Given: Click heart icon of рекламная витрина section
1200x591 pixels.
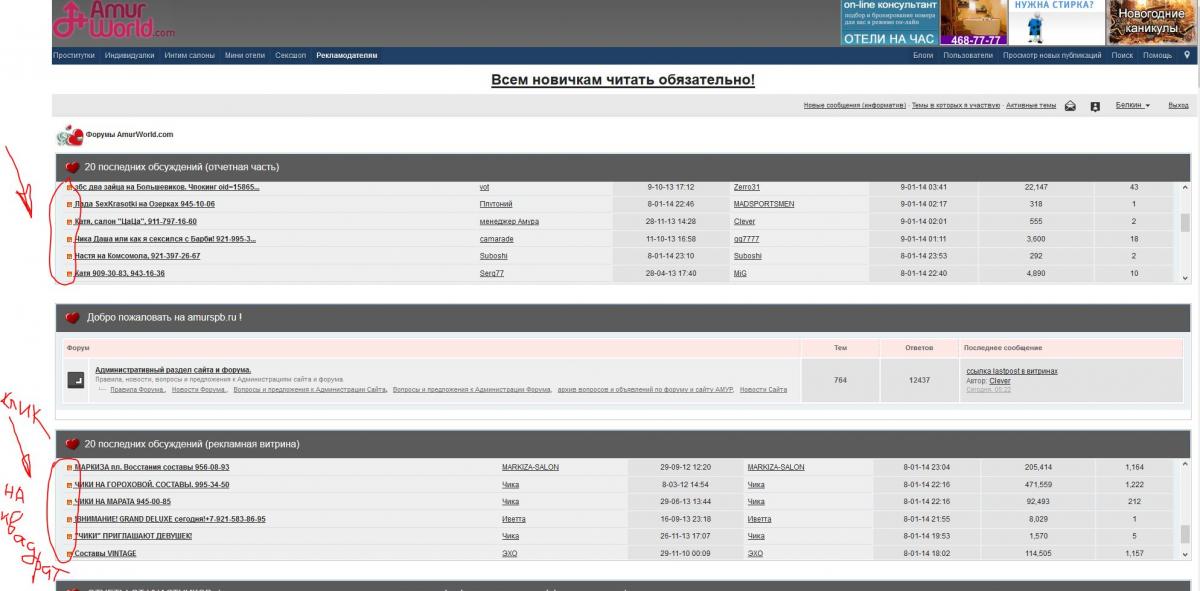Looking at the screenshot, I should [x=72, y=444].
